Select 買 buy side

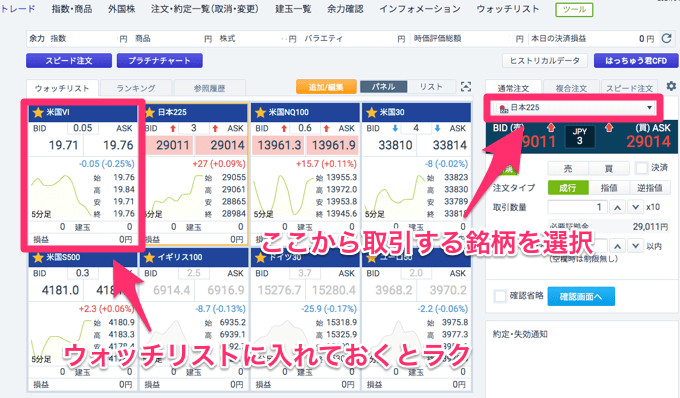(x=608, y=168)
